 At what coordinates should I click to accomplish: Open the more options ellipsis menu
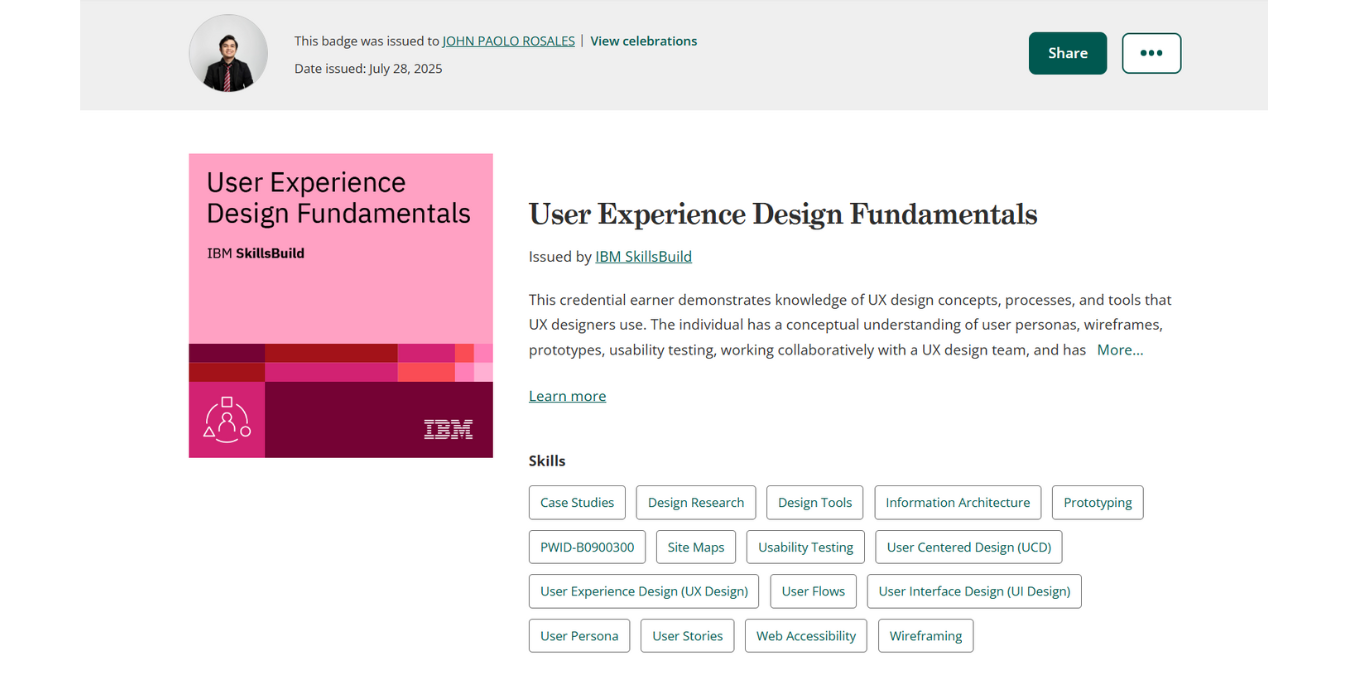coord(1151,53)
